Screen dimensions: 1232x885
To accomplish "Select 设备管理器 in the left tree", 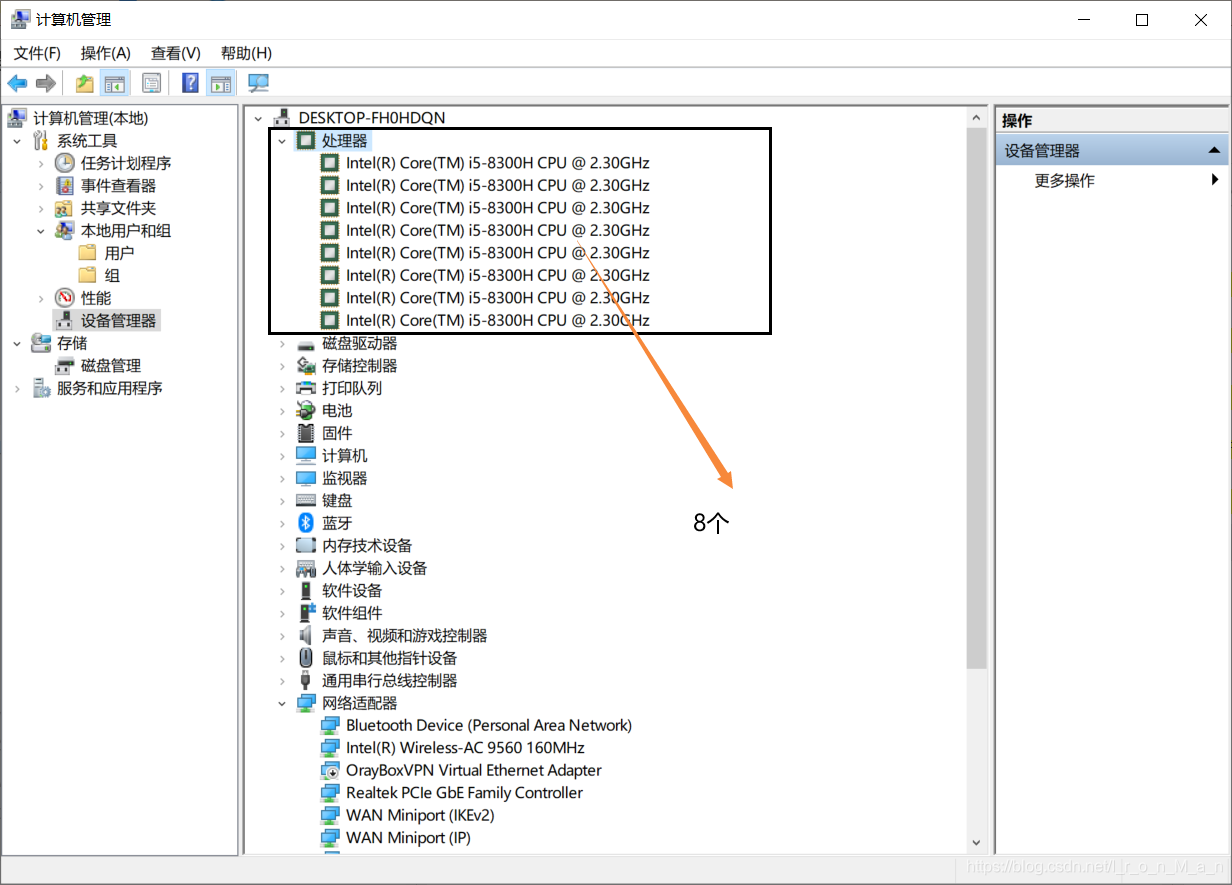I will click(119, 321).
